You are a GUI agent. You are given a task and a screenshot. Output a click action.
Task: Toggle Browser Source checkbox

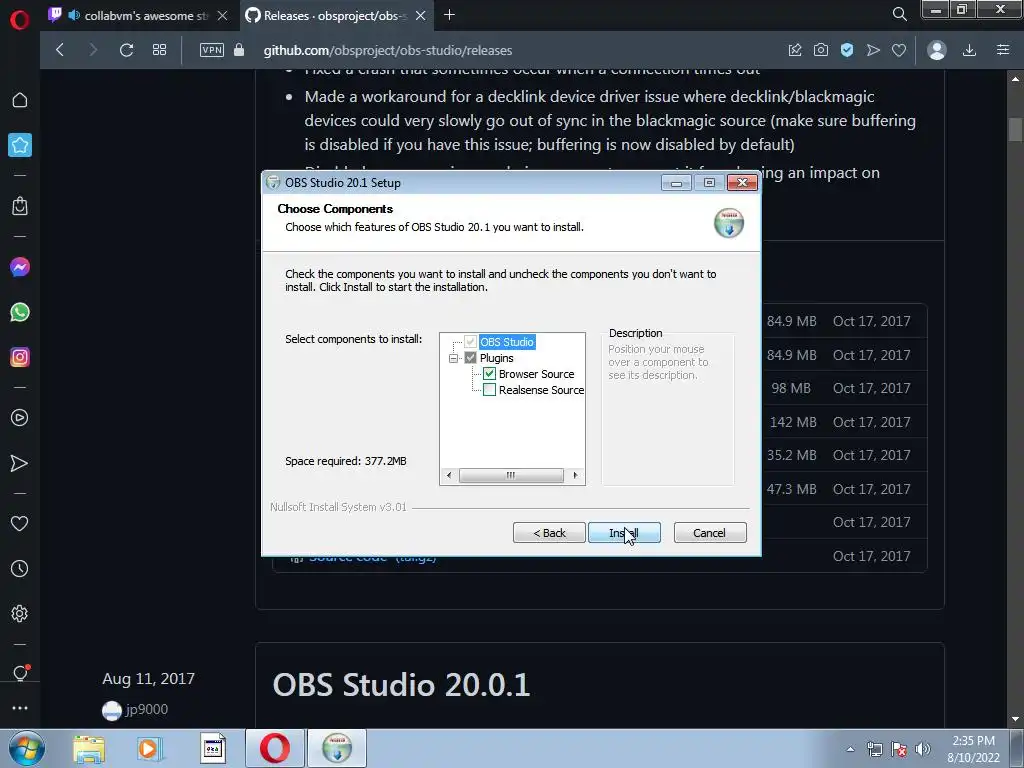coord(489,374)
